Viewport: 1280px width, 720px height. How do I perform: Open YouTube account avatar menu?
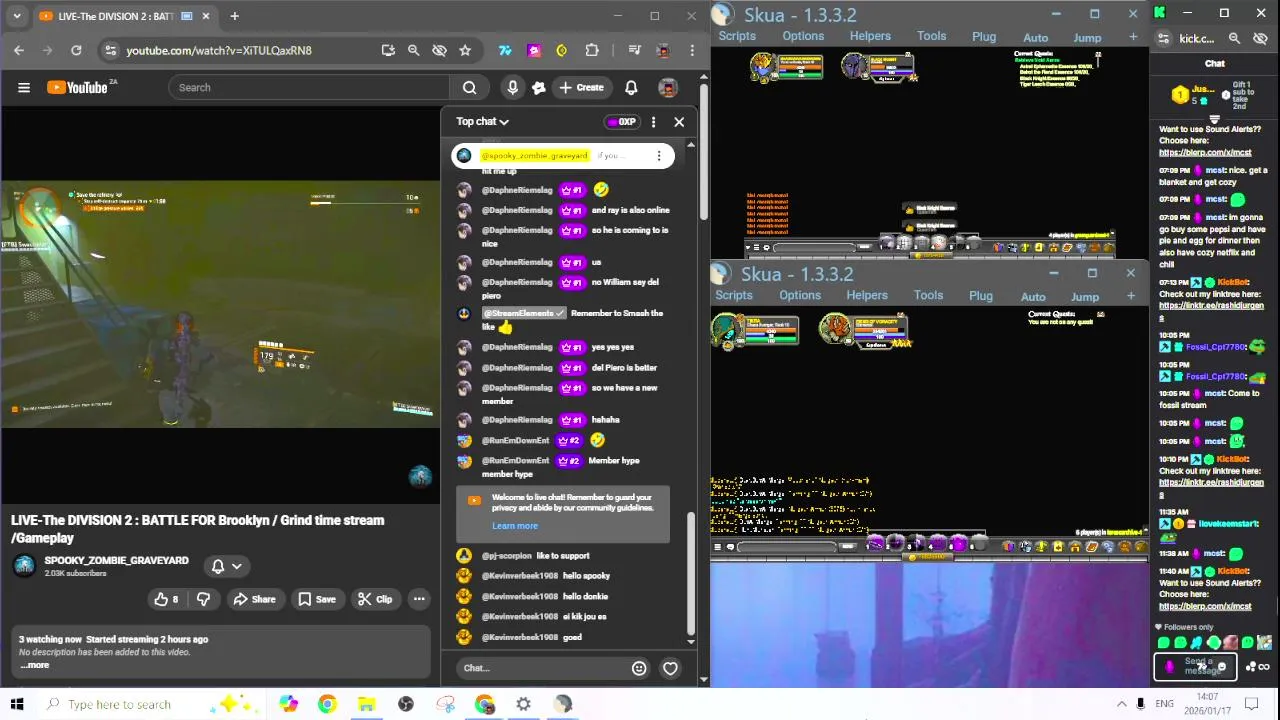coord(668,87)
